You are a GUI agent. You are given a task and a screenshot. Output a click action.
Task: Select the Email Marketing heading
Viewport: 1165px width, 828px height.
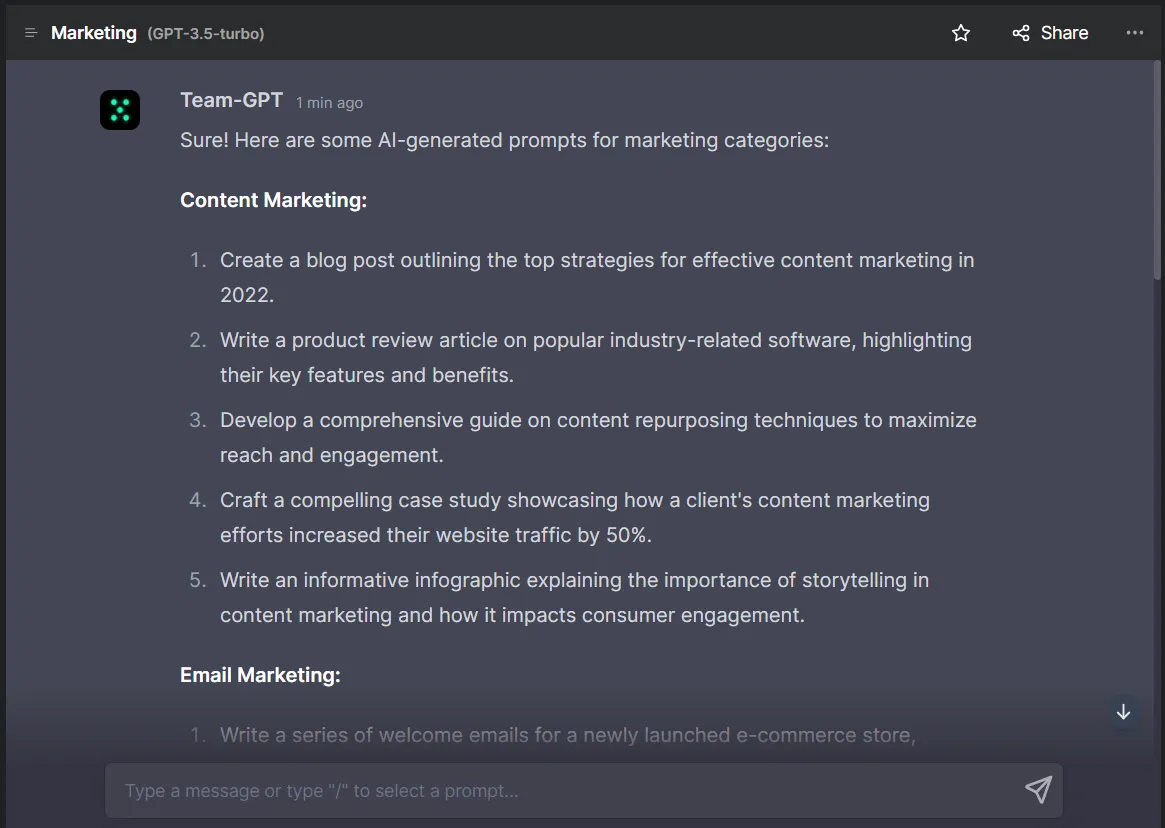tap(260, 675)
